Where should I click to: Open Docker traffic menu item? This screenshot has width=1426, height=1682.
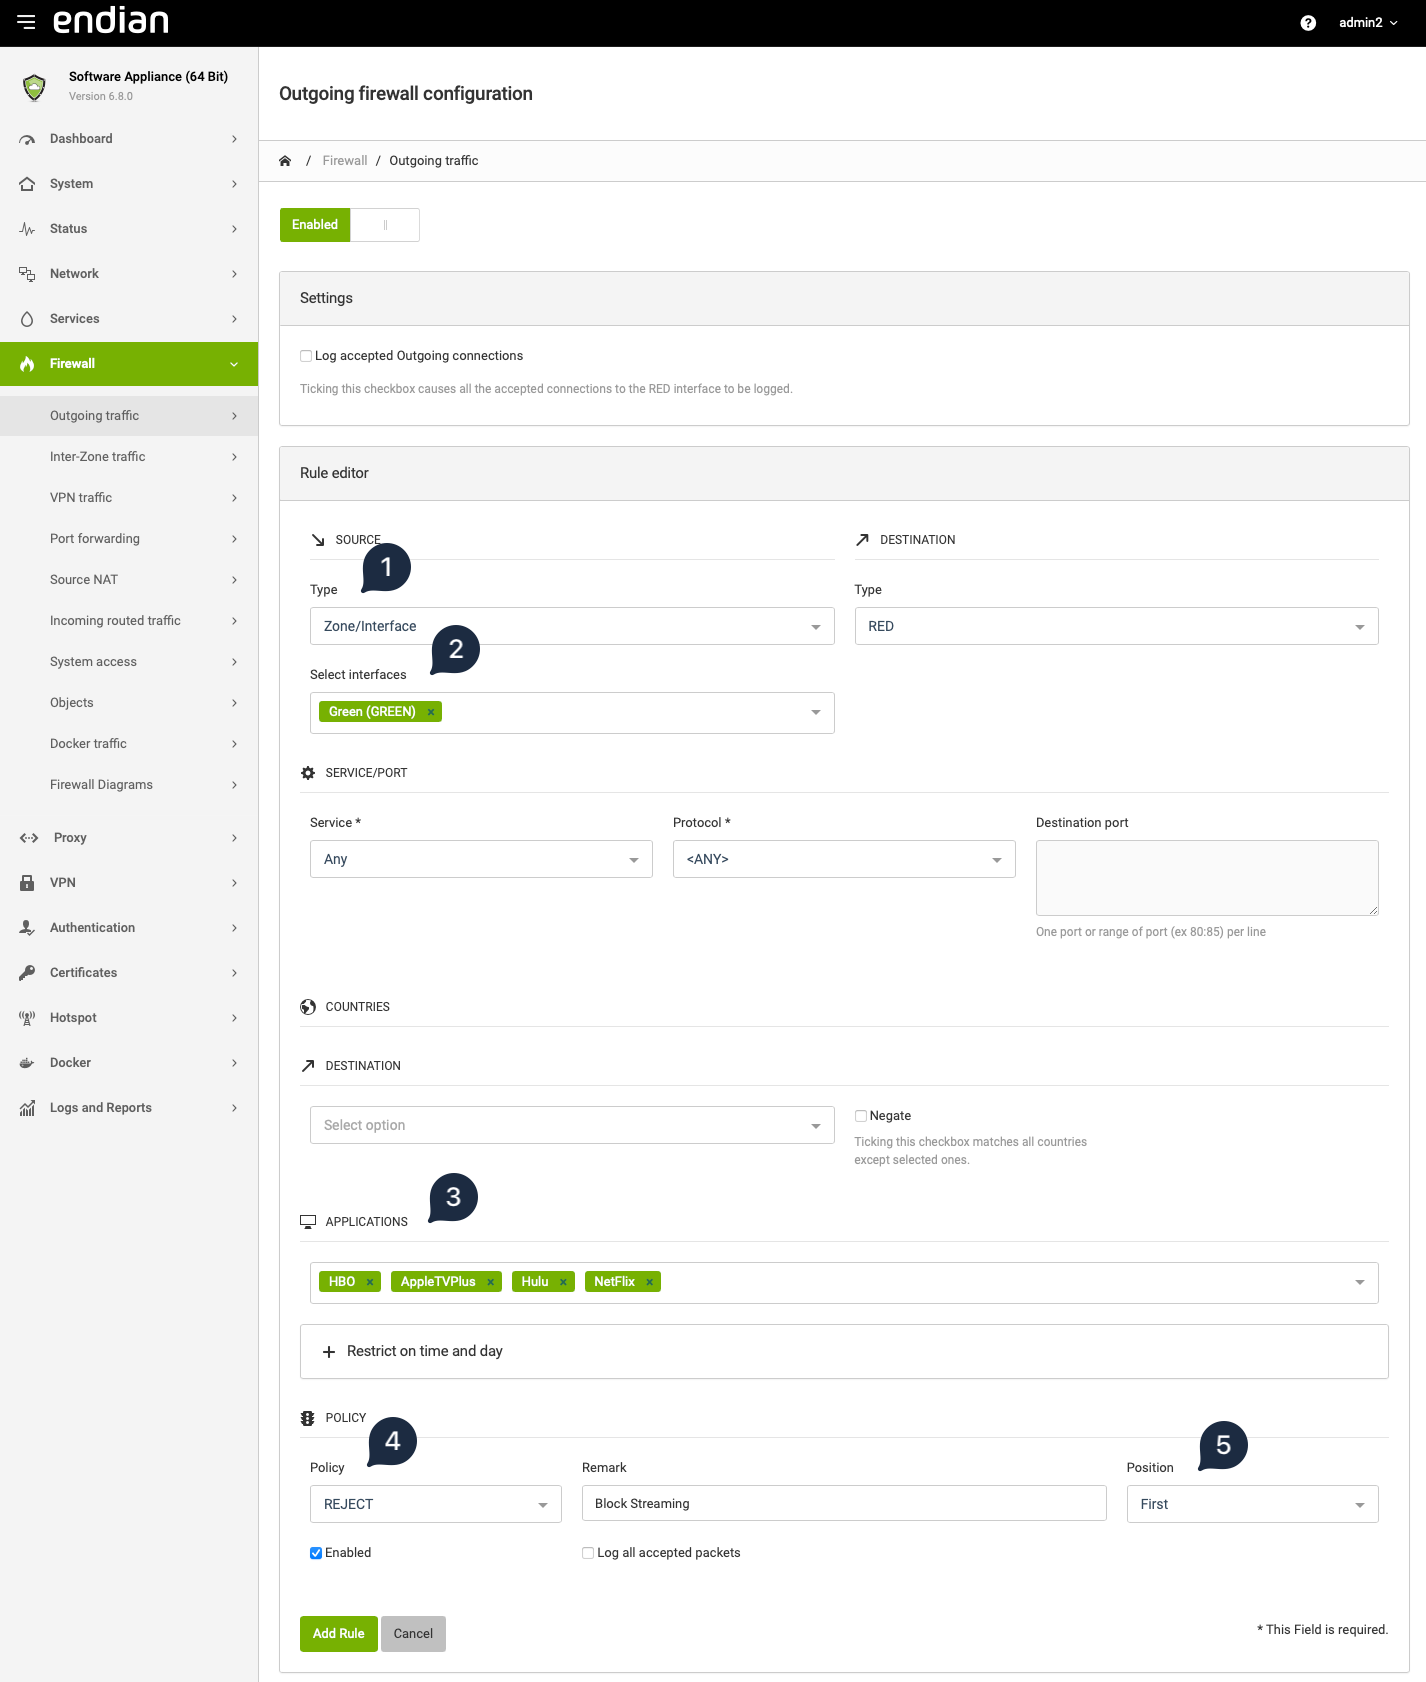(129, 744)
